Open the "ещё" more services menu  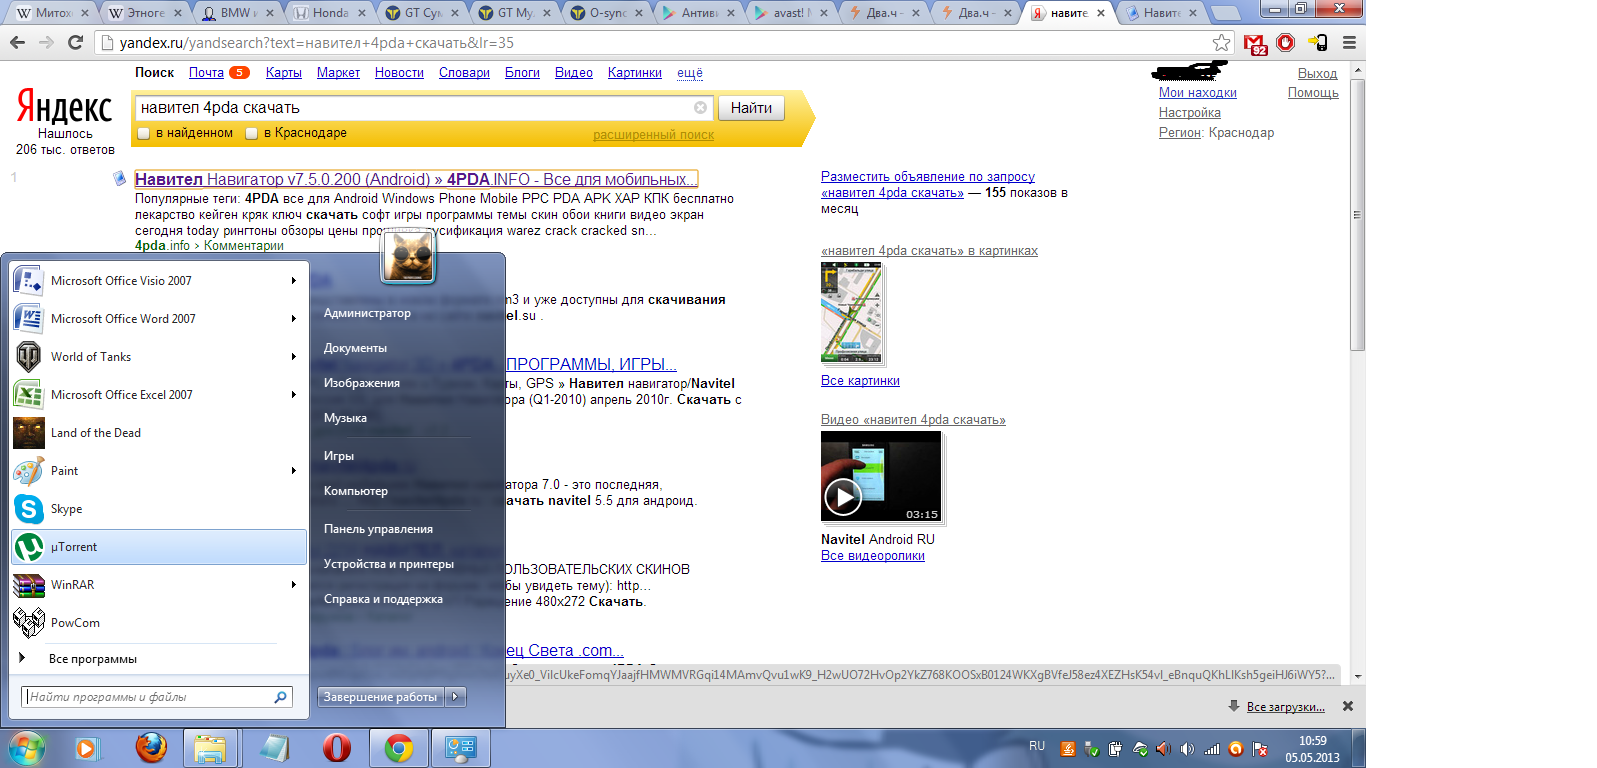click(690, 73)
